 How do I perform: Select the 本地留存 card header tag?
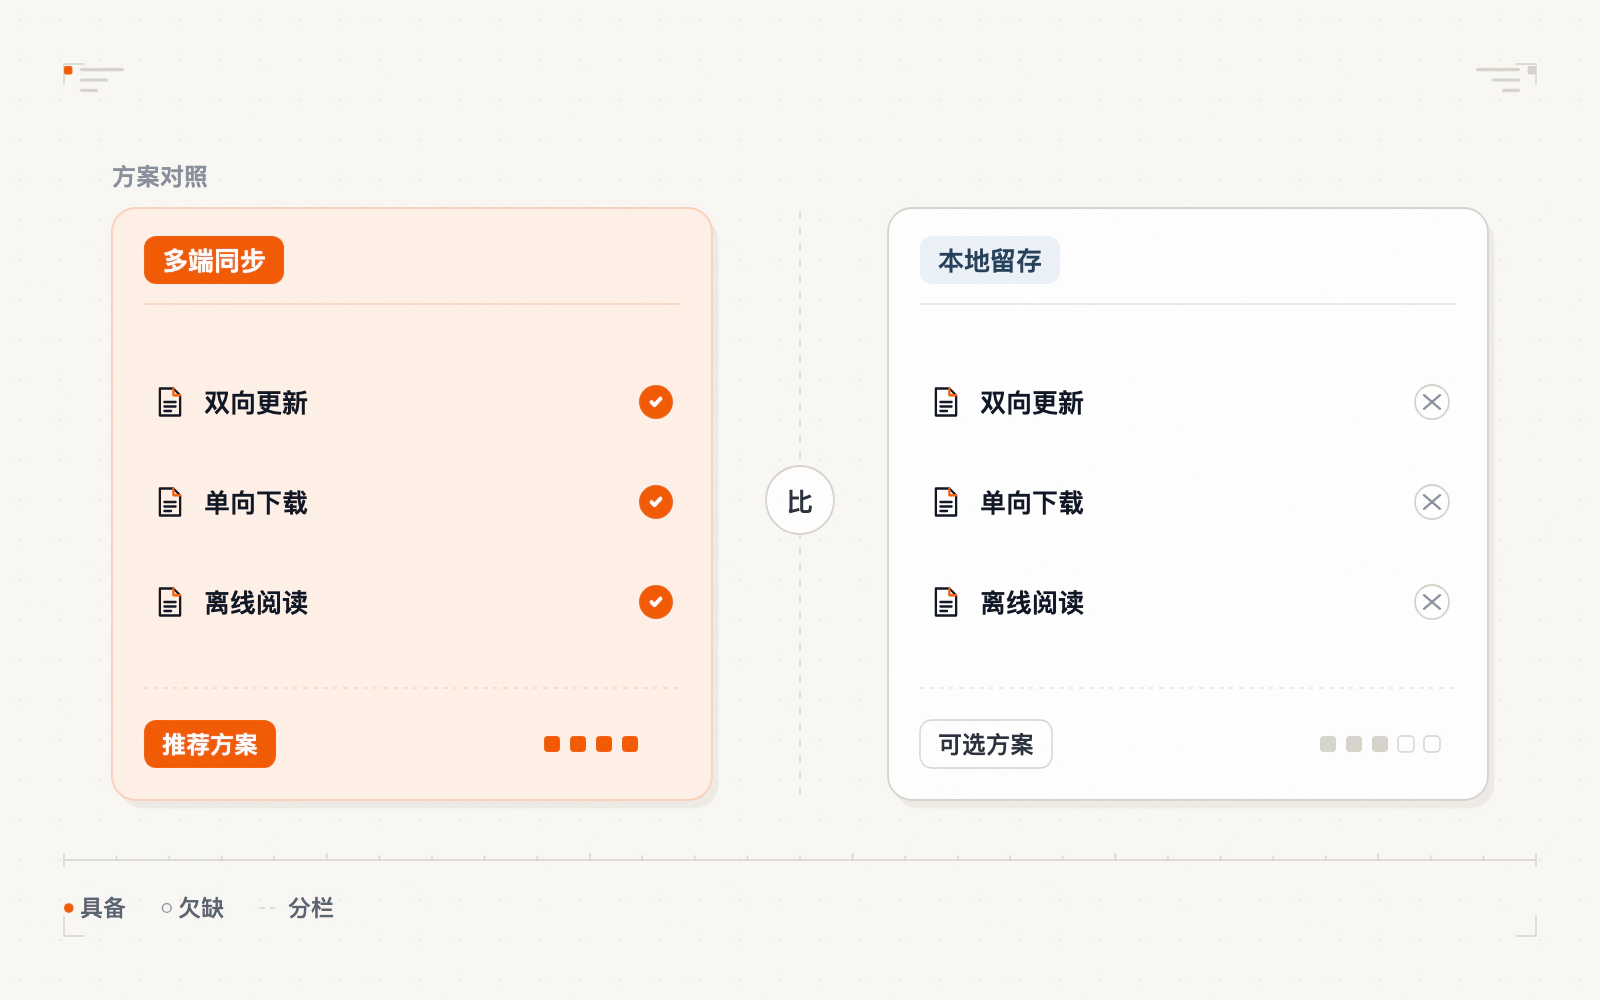click(990, 260)
